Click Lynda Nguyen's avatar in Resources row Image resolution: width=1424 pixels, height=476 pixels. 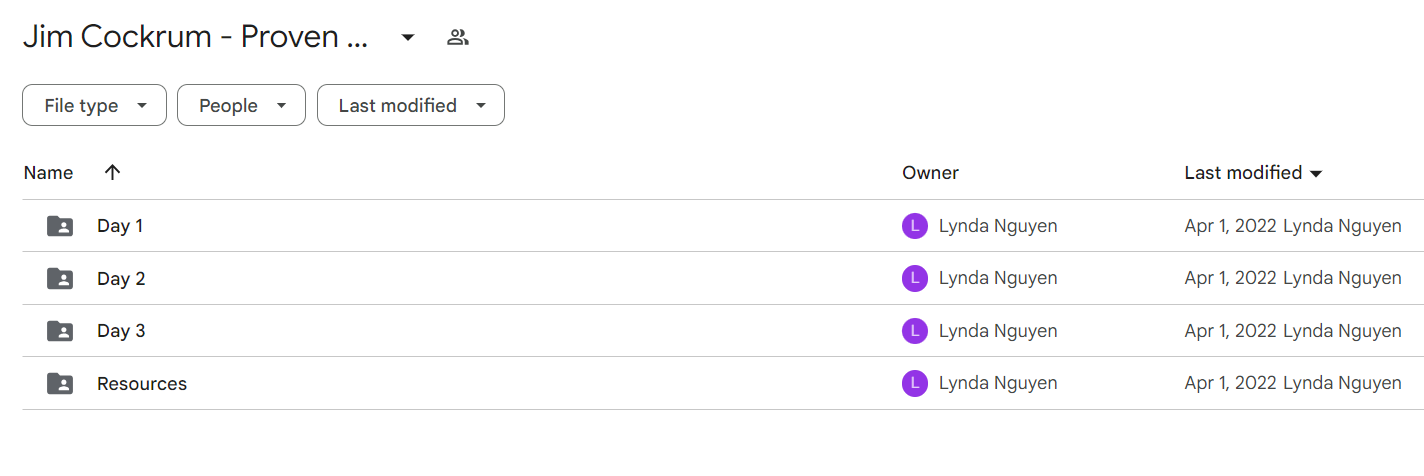(x=914, y=383)
